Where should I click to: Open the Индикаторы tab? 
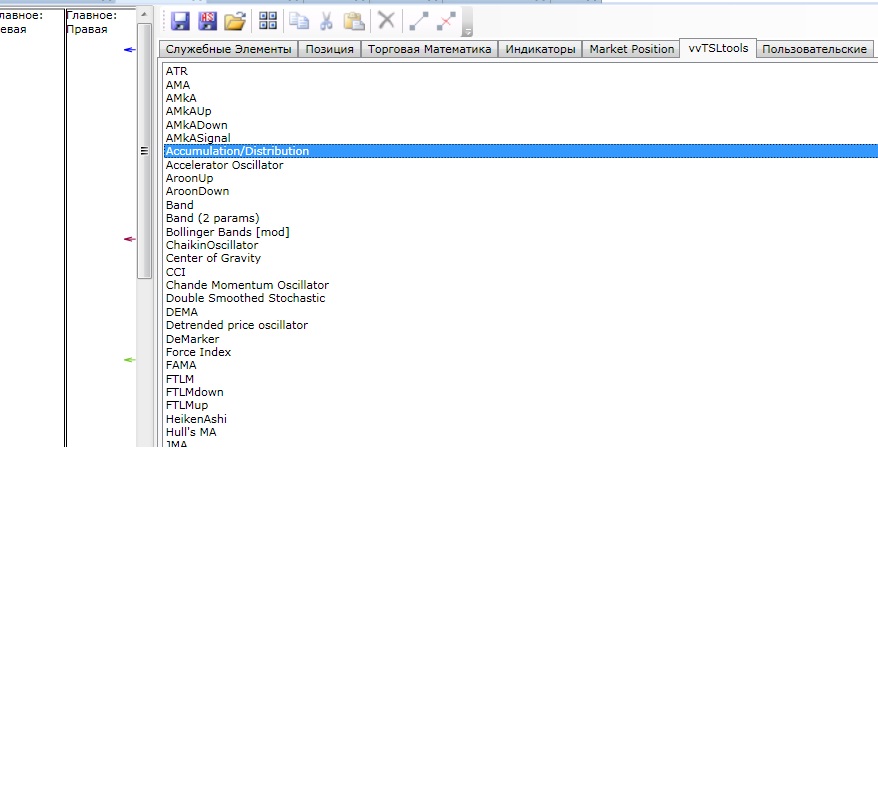(x=540, y=49)
